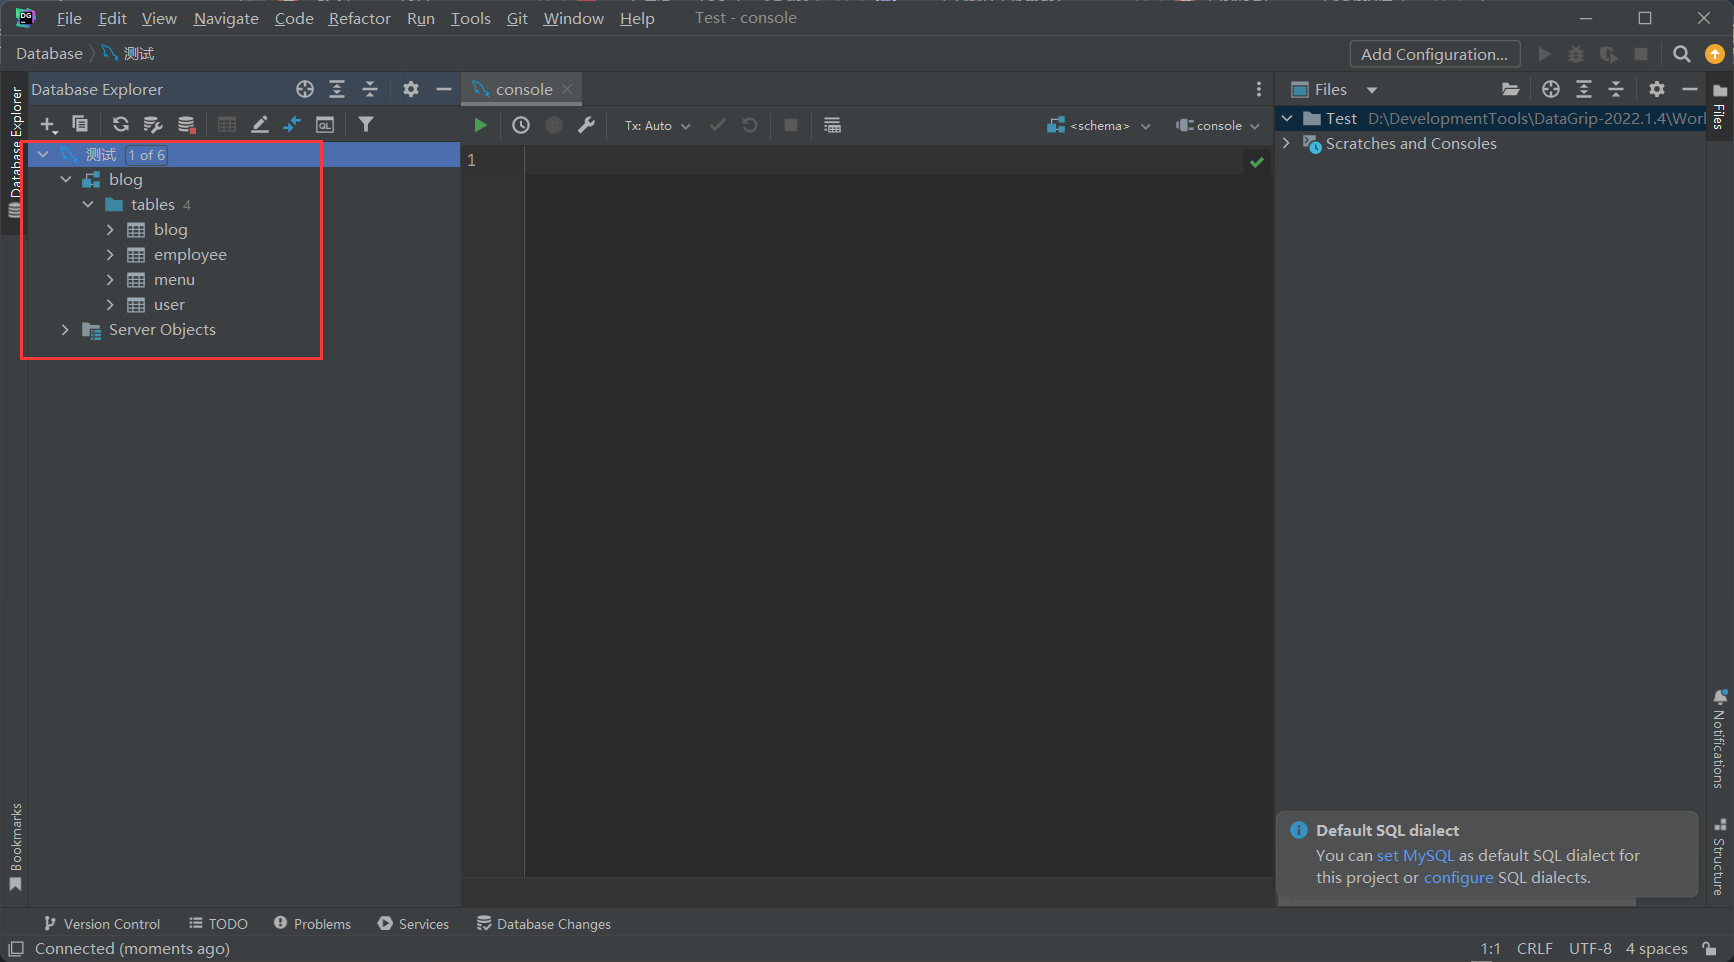
Task: Open Files panel gear options
Action: pyautogui.click(x=1657, y=89)
